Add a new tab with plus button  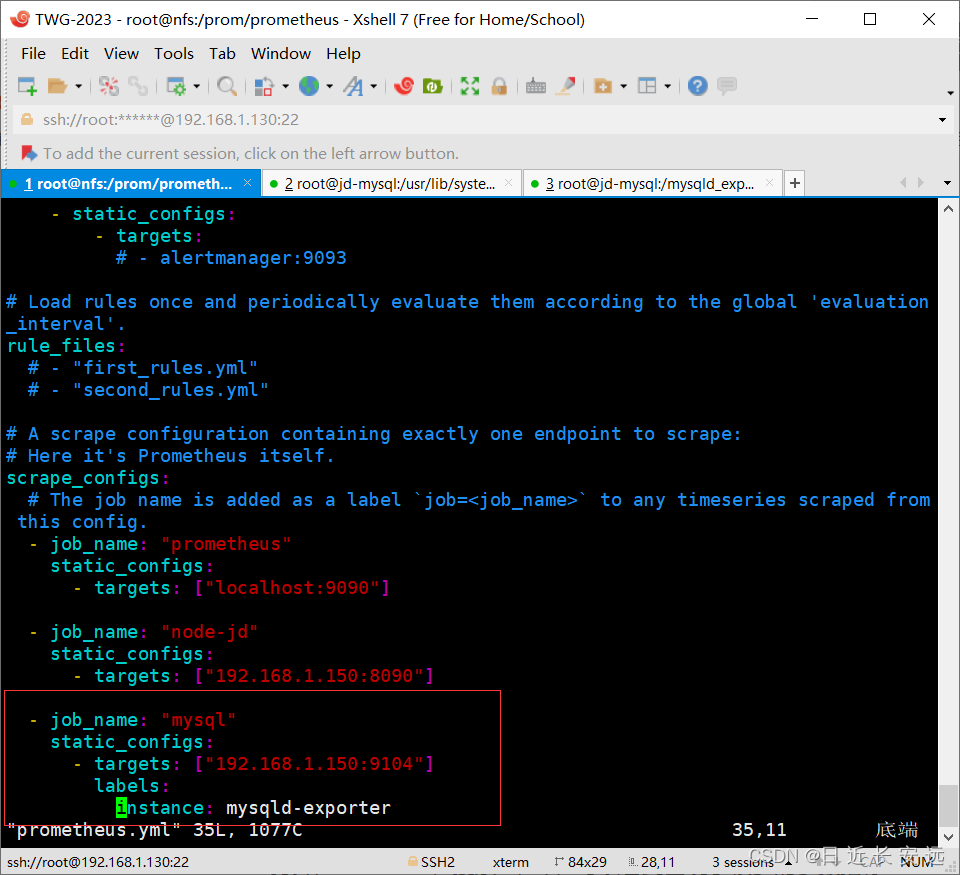[x=795, y=184]
